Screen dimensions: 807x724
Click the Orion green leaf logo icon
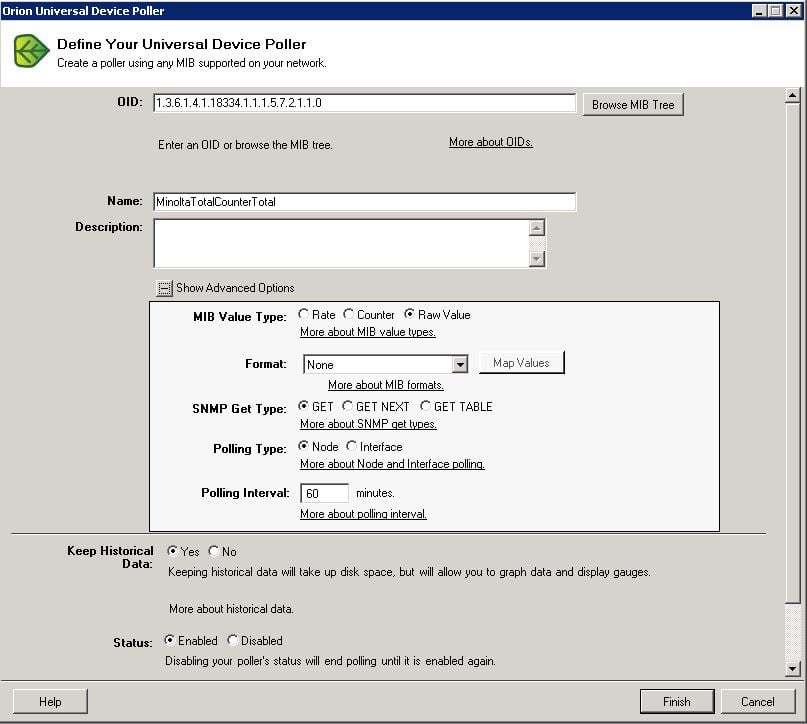[x=31, y=51]
